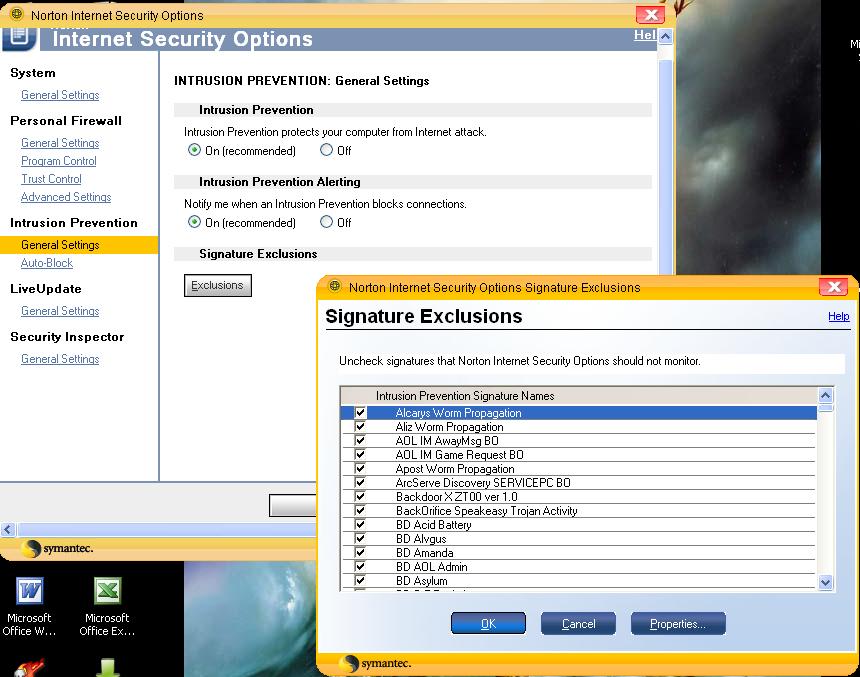
Task: Cancel the Signature Exclusions dialog
Action: pyautogui.click(x=578, y=624)
